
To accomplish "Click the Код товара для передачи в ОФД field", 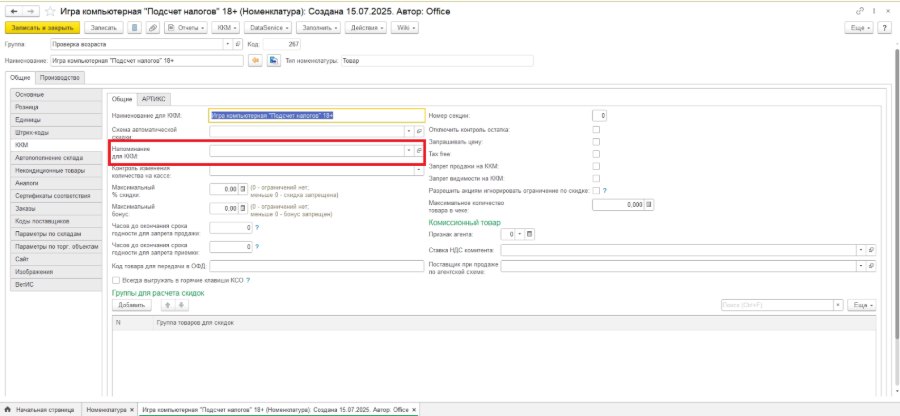I will tap(317, 266).
